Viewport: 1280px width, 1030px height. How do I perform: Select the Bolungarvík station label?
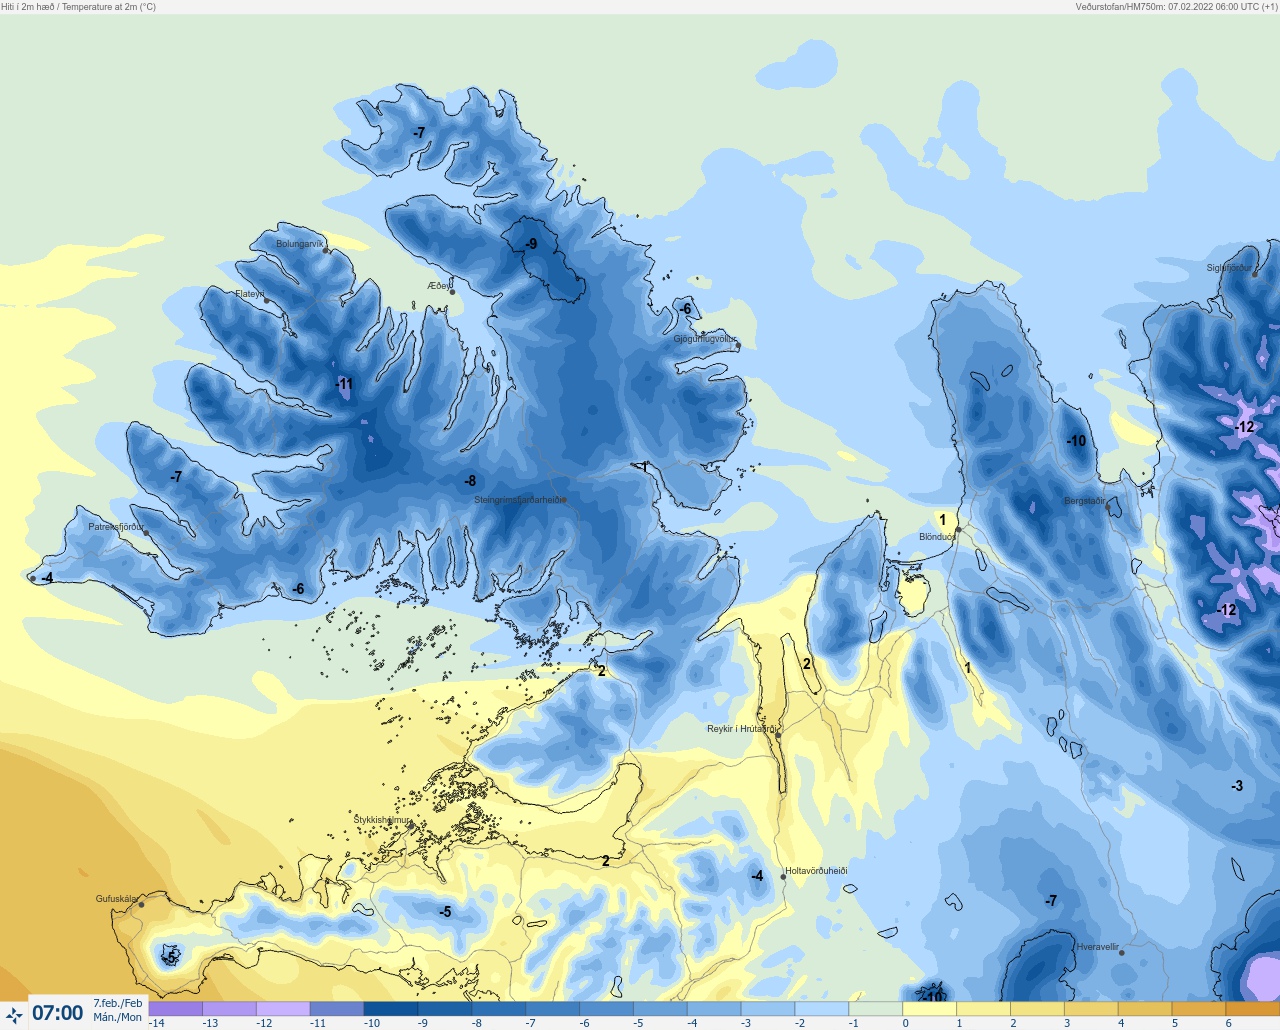point(299,244)
